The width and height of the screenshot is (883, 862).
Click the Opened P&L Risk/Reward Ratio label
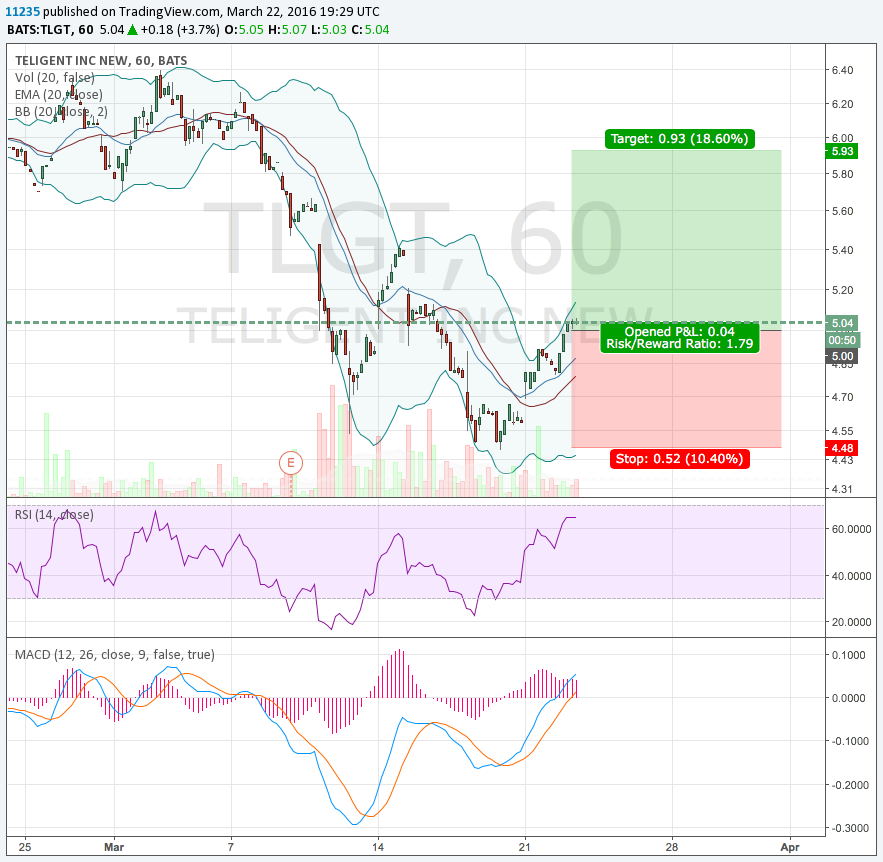(x=680, y=338)
